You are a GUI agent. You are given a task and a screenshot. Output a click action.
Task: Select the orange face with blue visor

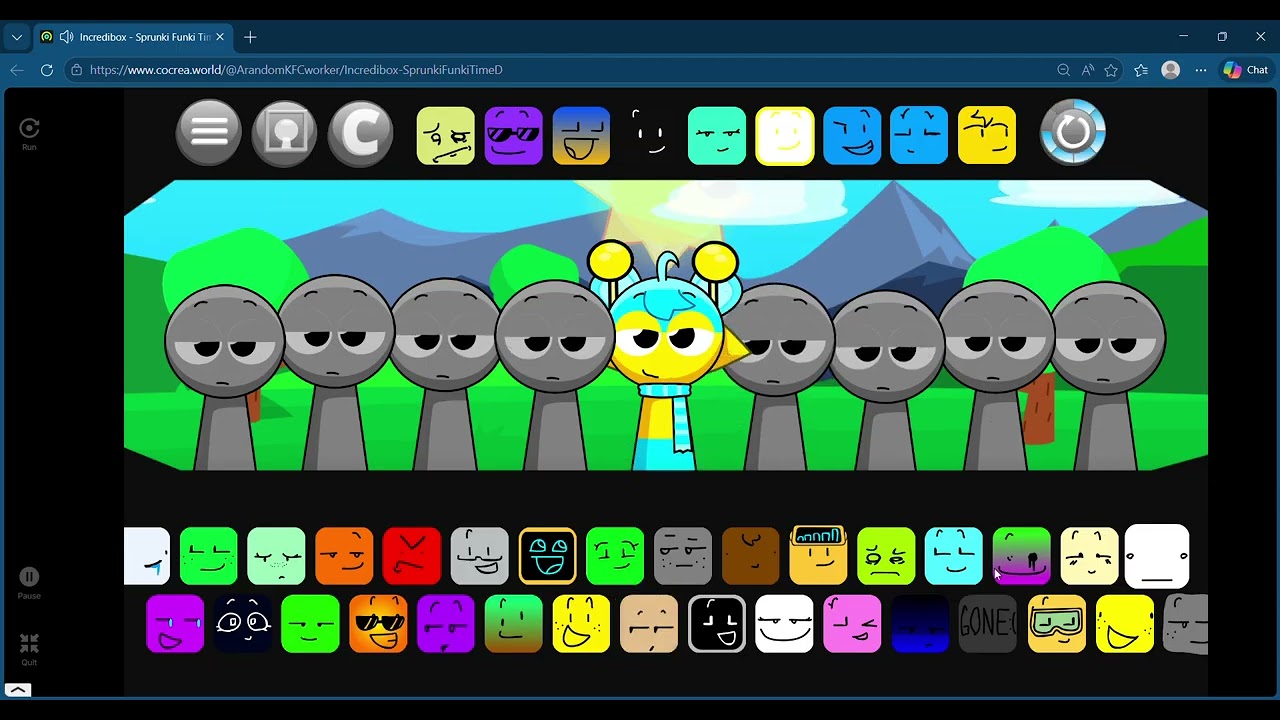[819, 556]
